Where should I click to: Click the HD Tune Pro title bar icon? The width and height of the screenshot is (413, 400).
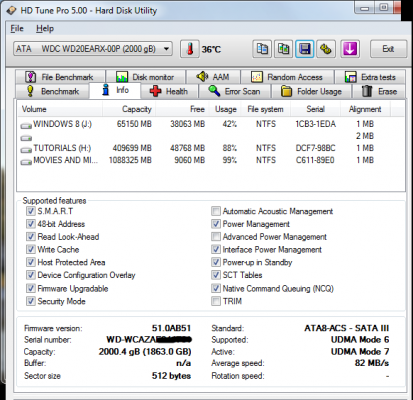(11, 11)
